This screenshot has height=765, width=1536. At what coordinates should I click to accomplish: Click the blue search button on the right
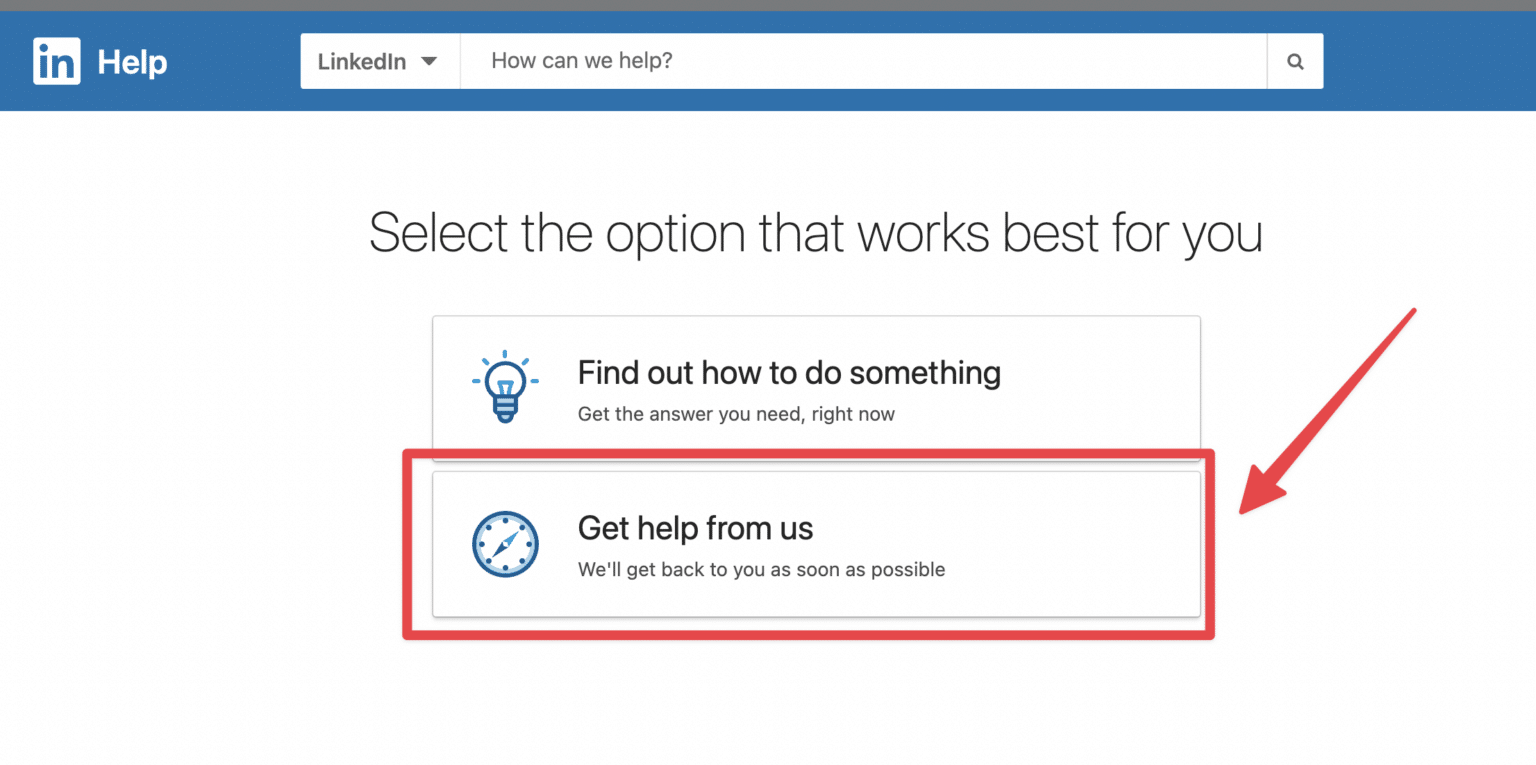pyautogui.click(x=1295, y=61)
